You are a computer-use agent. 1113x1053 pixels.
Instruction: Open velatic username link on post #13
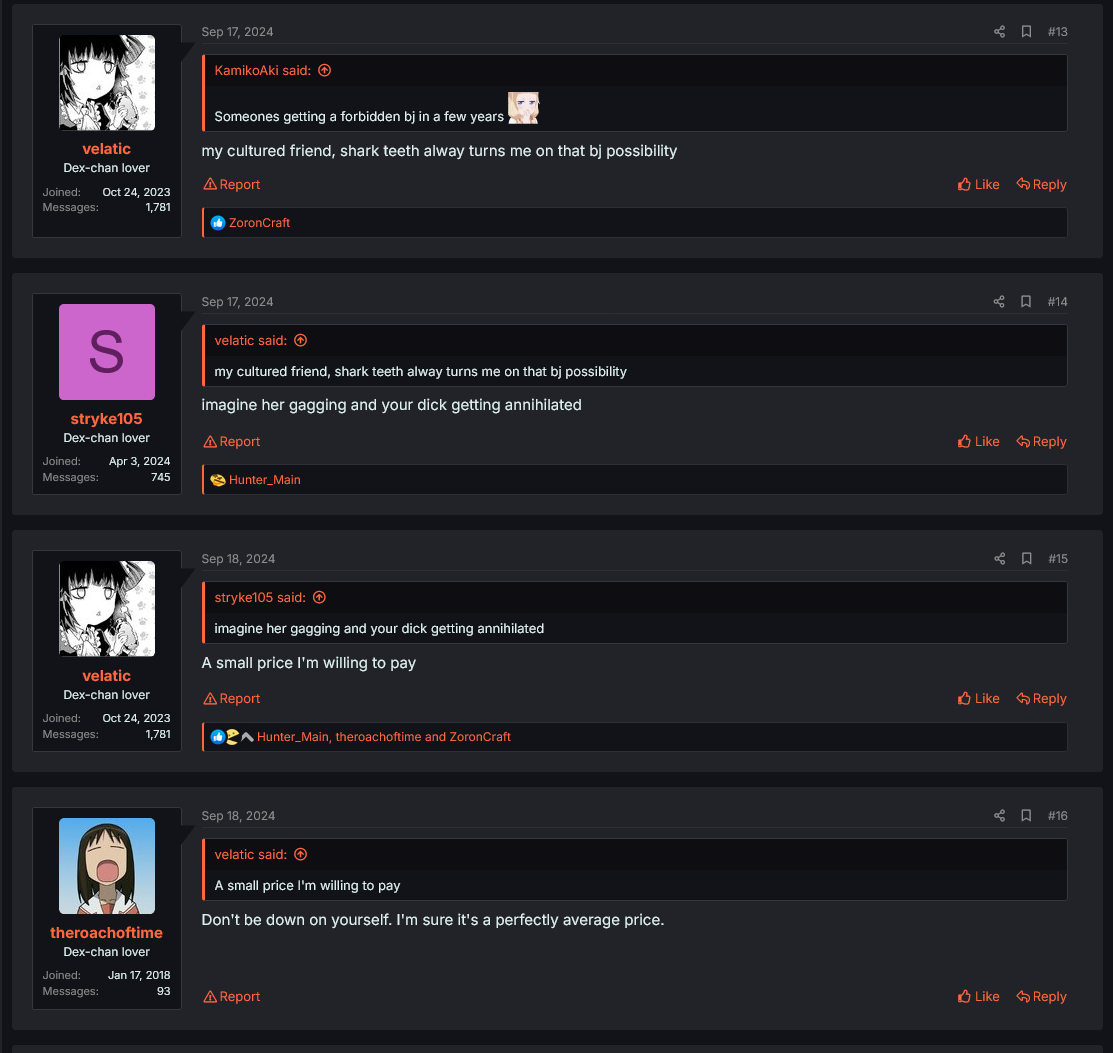[107, 149]
